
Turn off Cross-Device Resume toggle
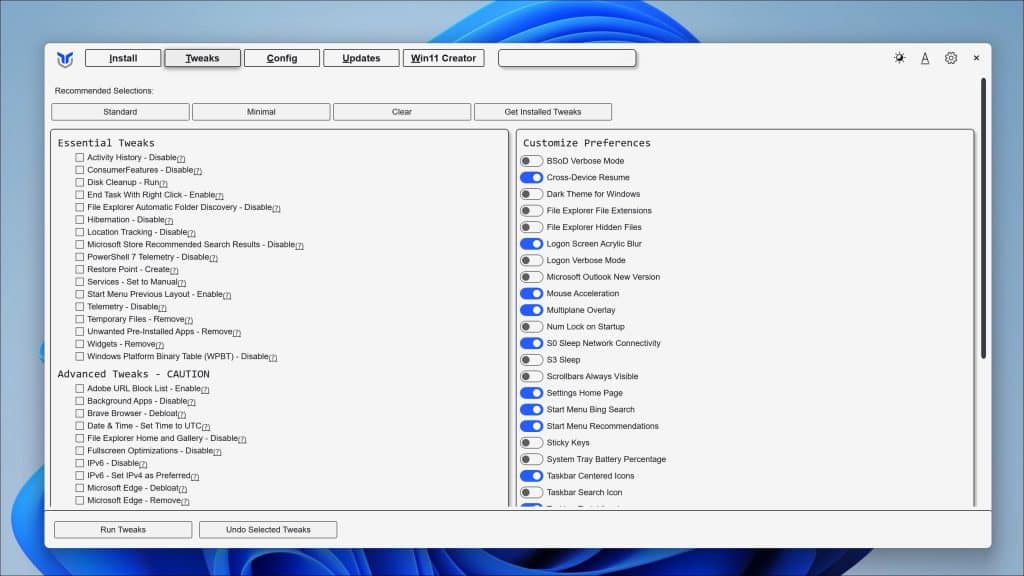coord(532,178)
